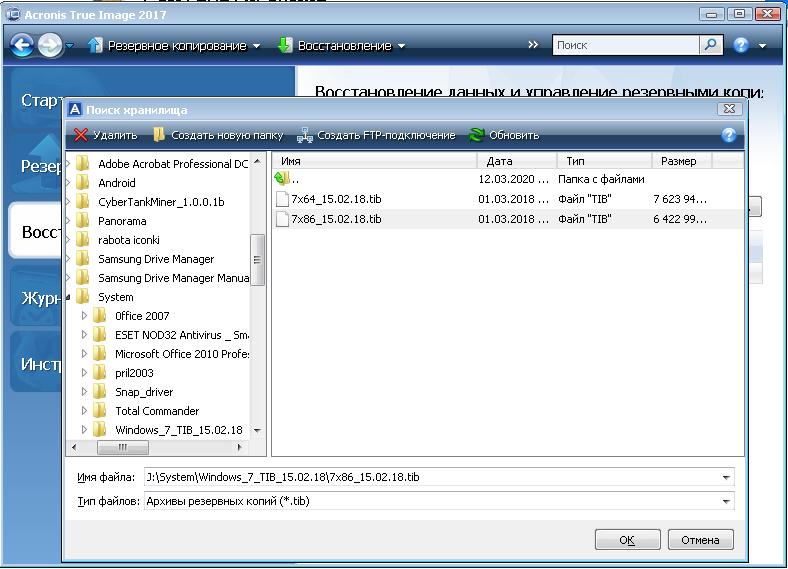Select Snap_driver folder

tap(133, 392)
